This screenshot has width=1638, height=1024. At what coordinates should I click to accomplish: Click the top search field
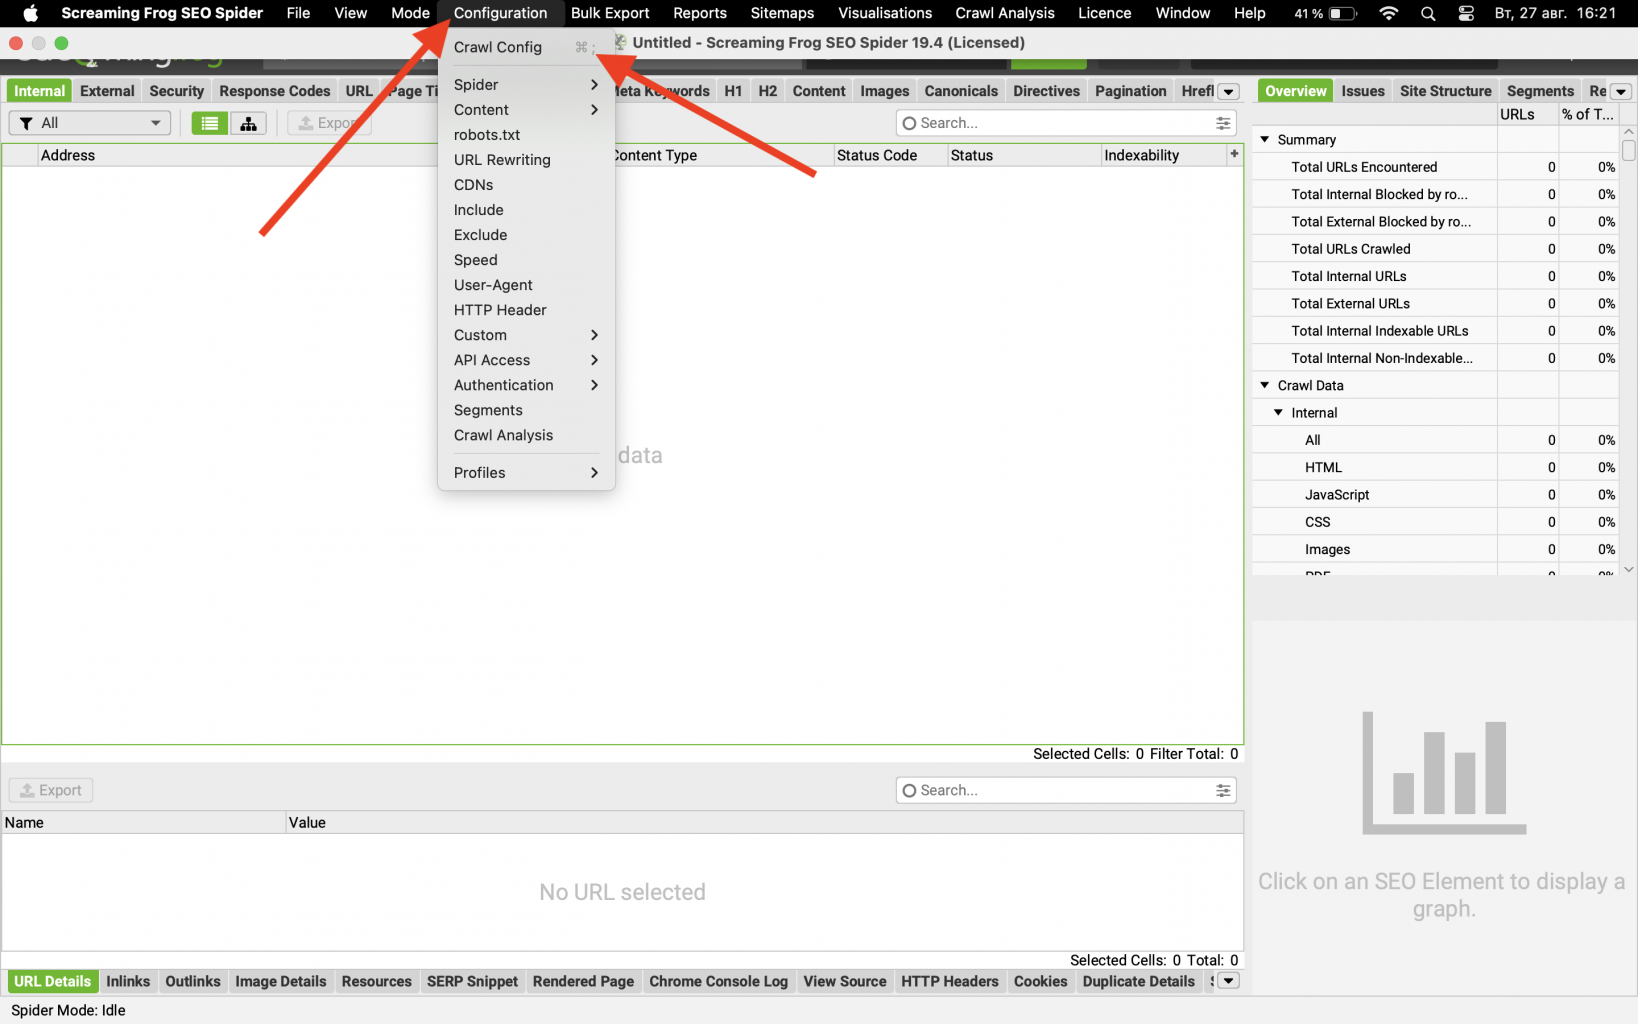point(1066,123)
